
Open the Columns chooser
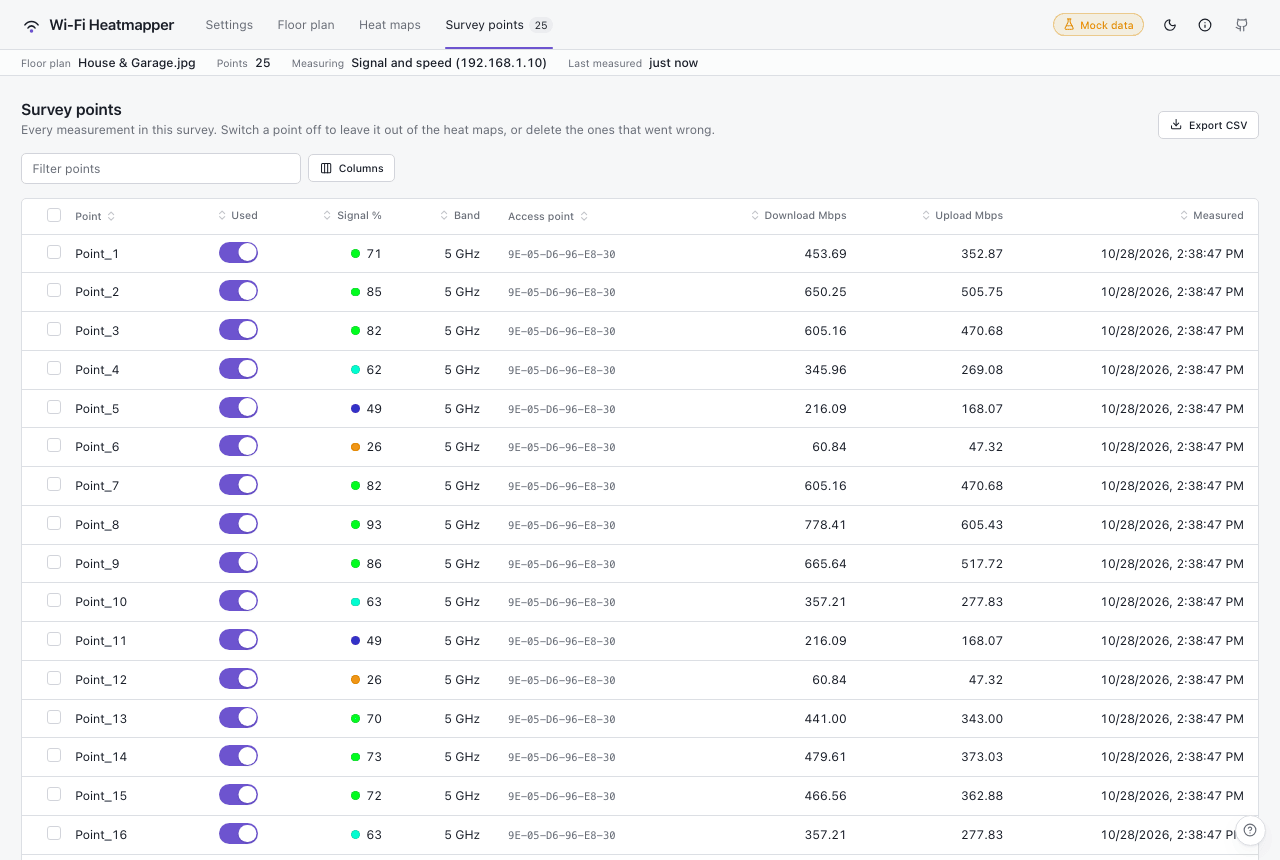coord(351,168)
